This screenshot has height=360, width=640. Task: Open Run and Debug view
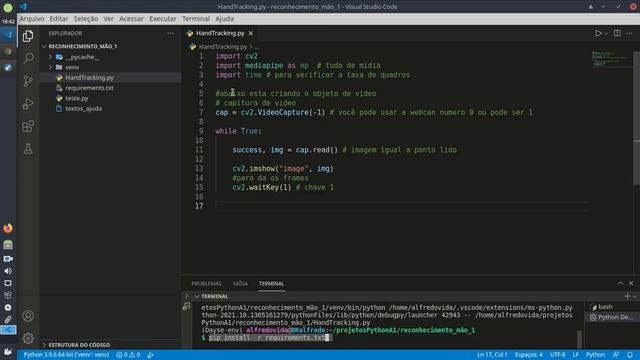(28, 104)
